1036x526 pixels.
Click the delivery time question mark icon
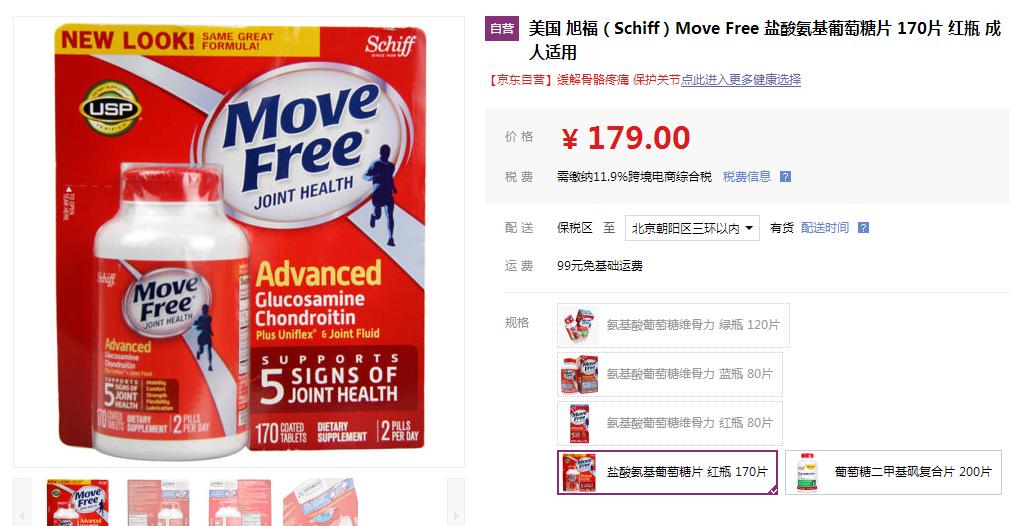coord(863,228)
